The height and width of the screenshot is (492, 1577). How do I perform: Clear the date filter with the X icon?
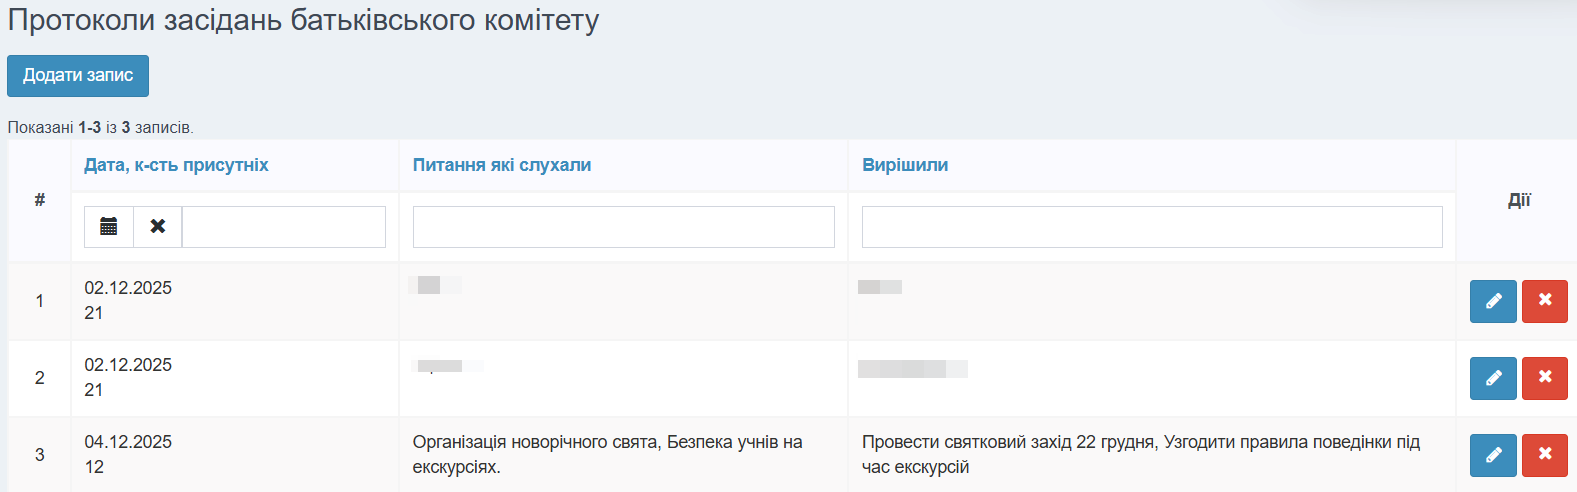coord(158,227)
